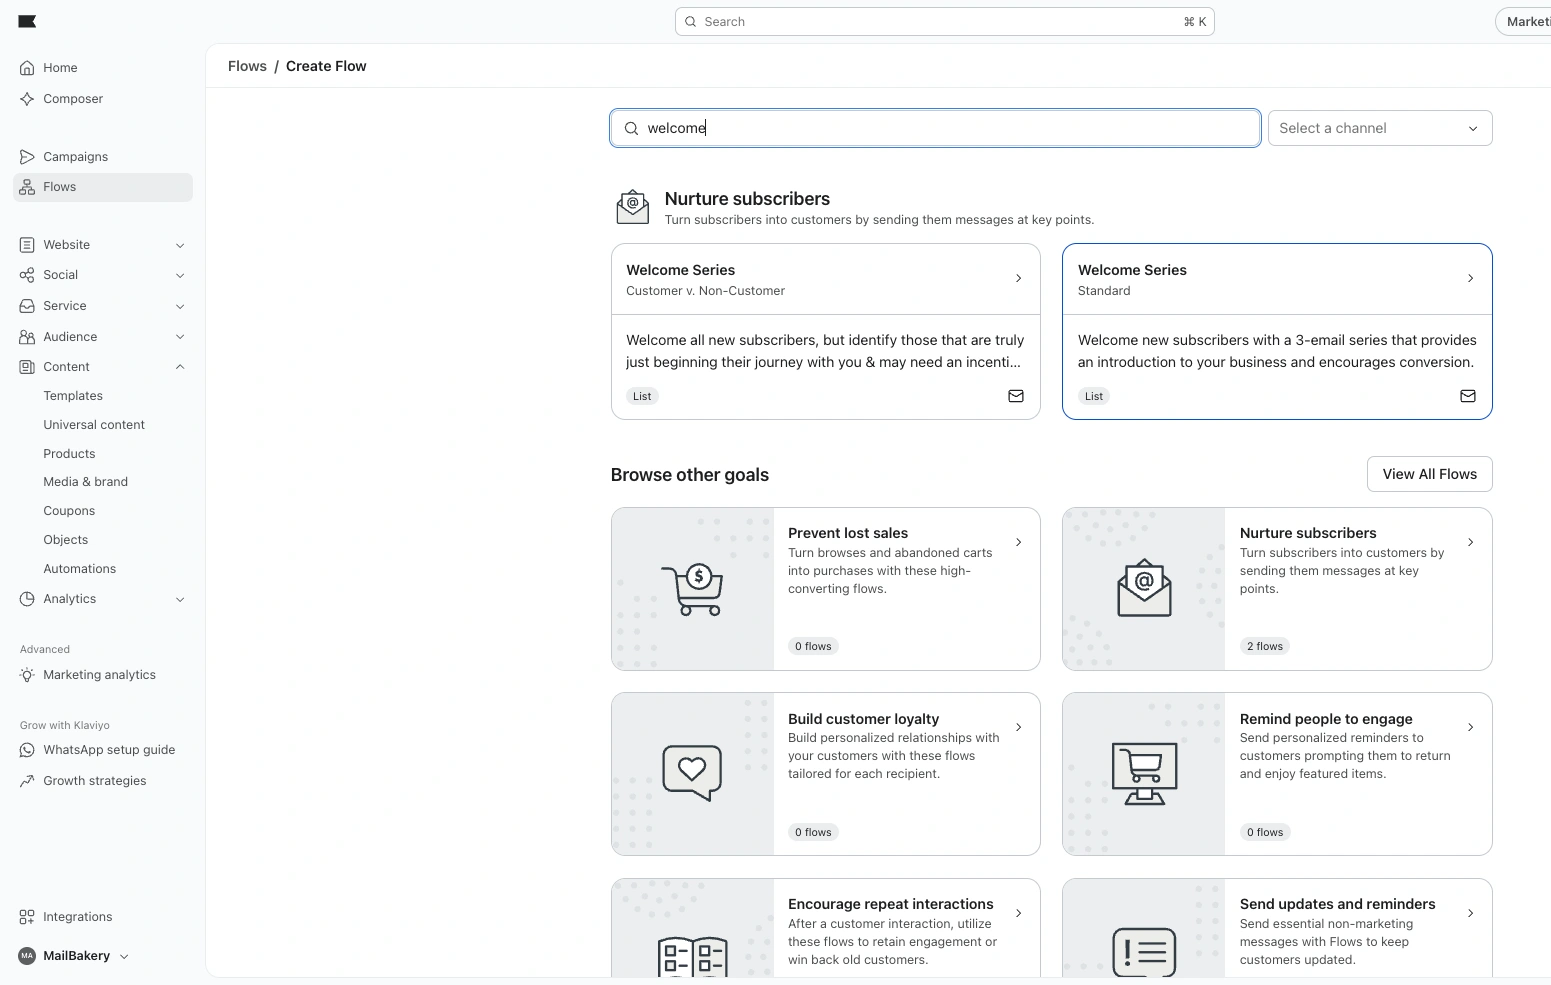The image size is (1551, 985).
Task: Open the Encourage repeat interactions goal card
Action: point(825,928)
